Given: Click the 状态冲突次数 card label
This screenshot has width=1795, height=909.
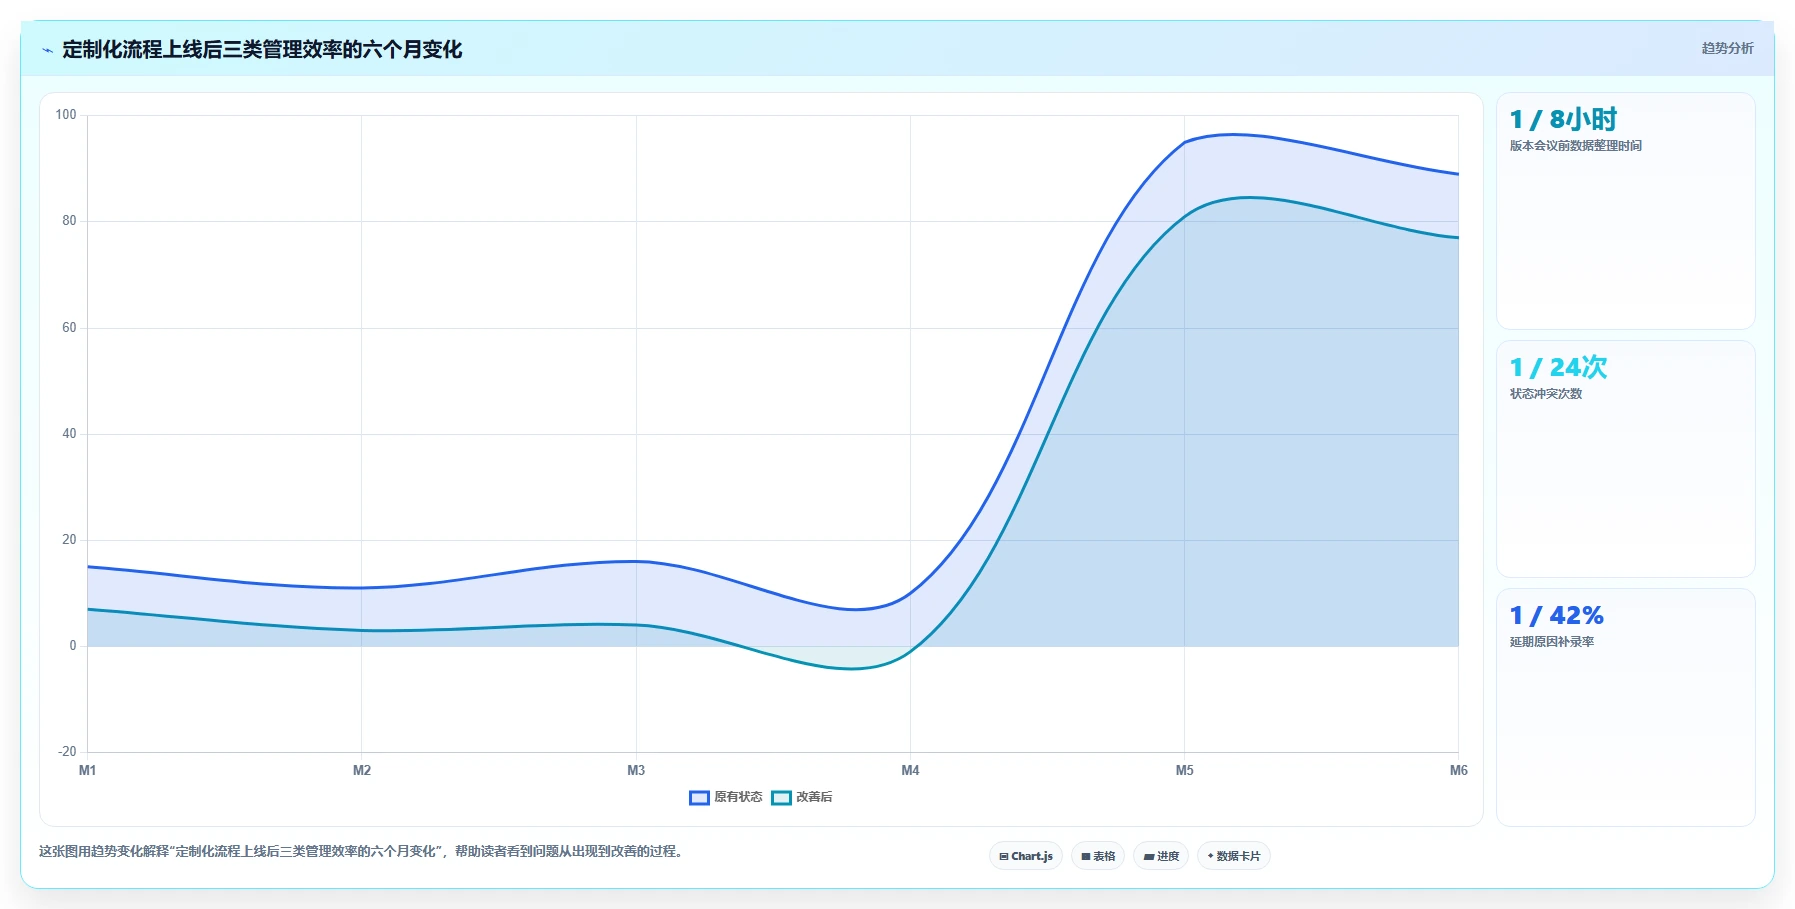Looking at the screenshot, I should 1546,394.
